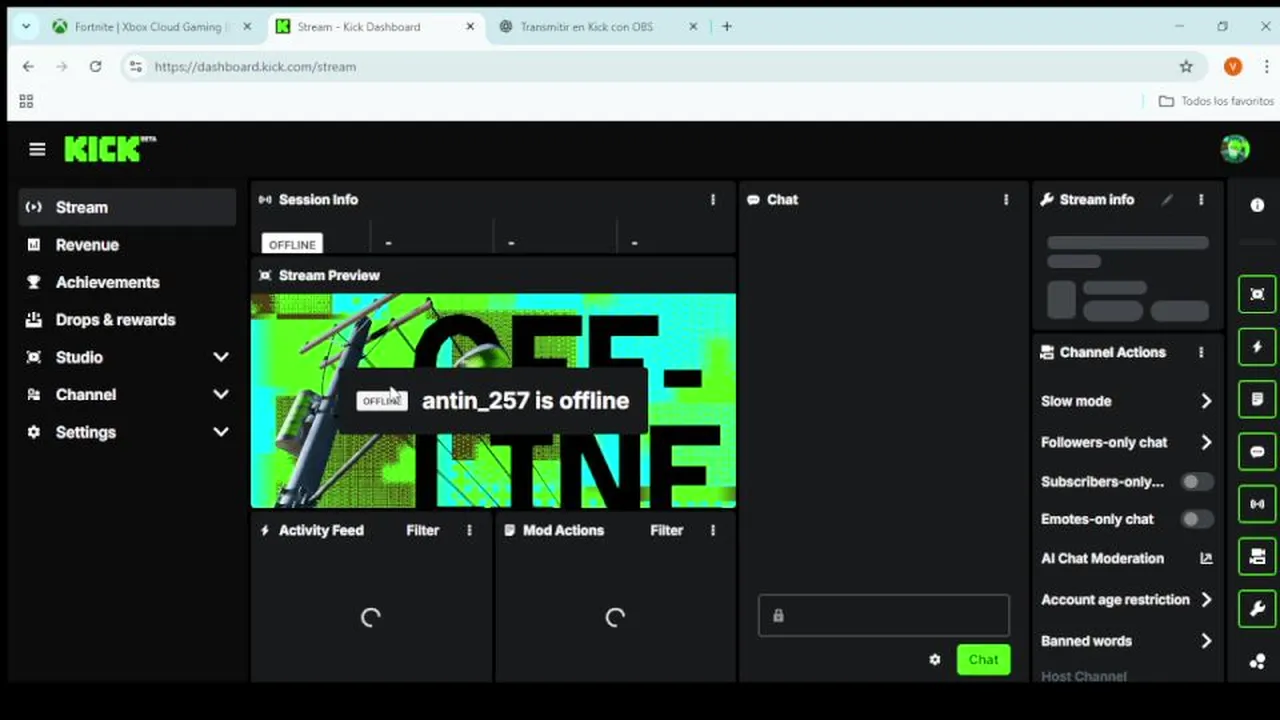Bookmark this page with star icon
Viewport: 1280px width, 720px height.
[1186, 67]
